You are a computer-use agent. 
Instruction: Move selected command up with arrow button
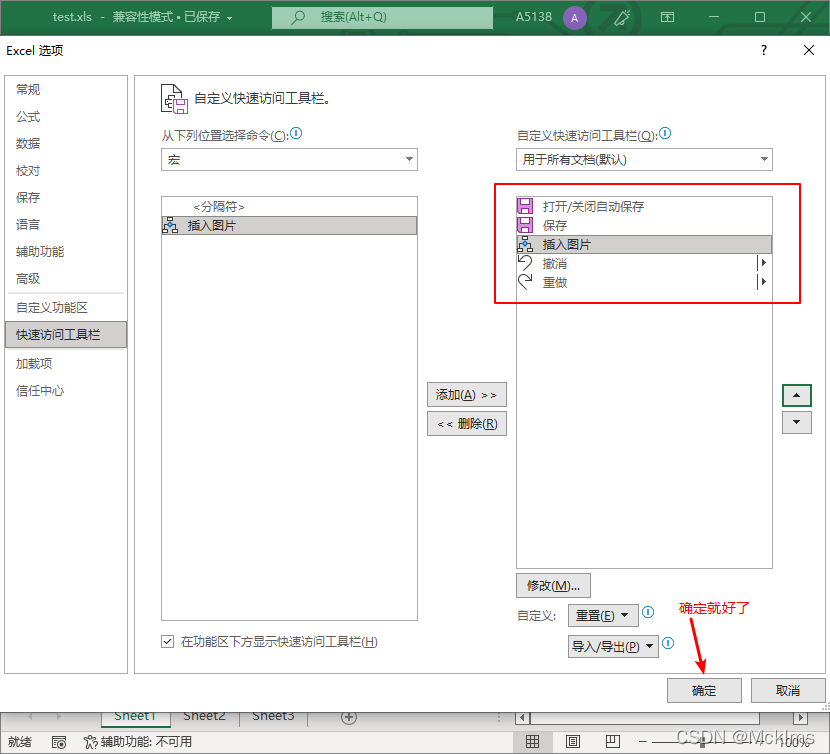tap(797, 395)
